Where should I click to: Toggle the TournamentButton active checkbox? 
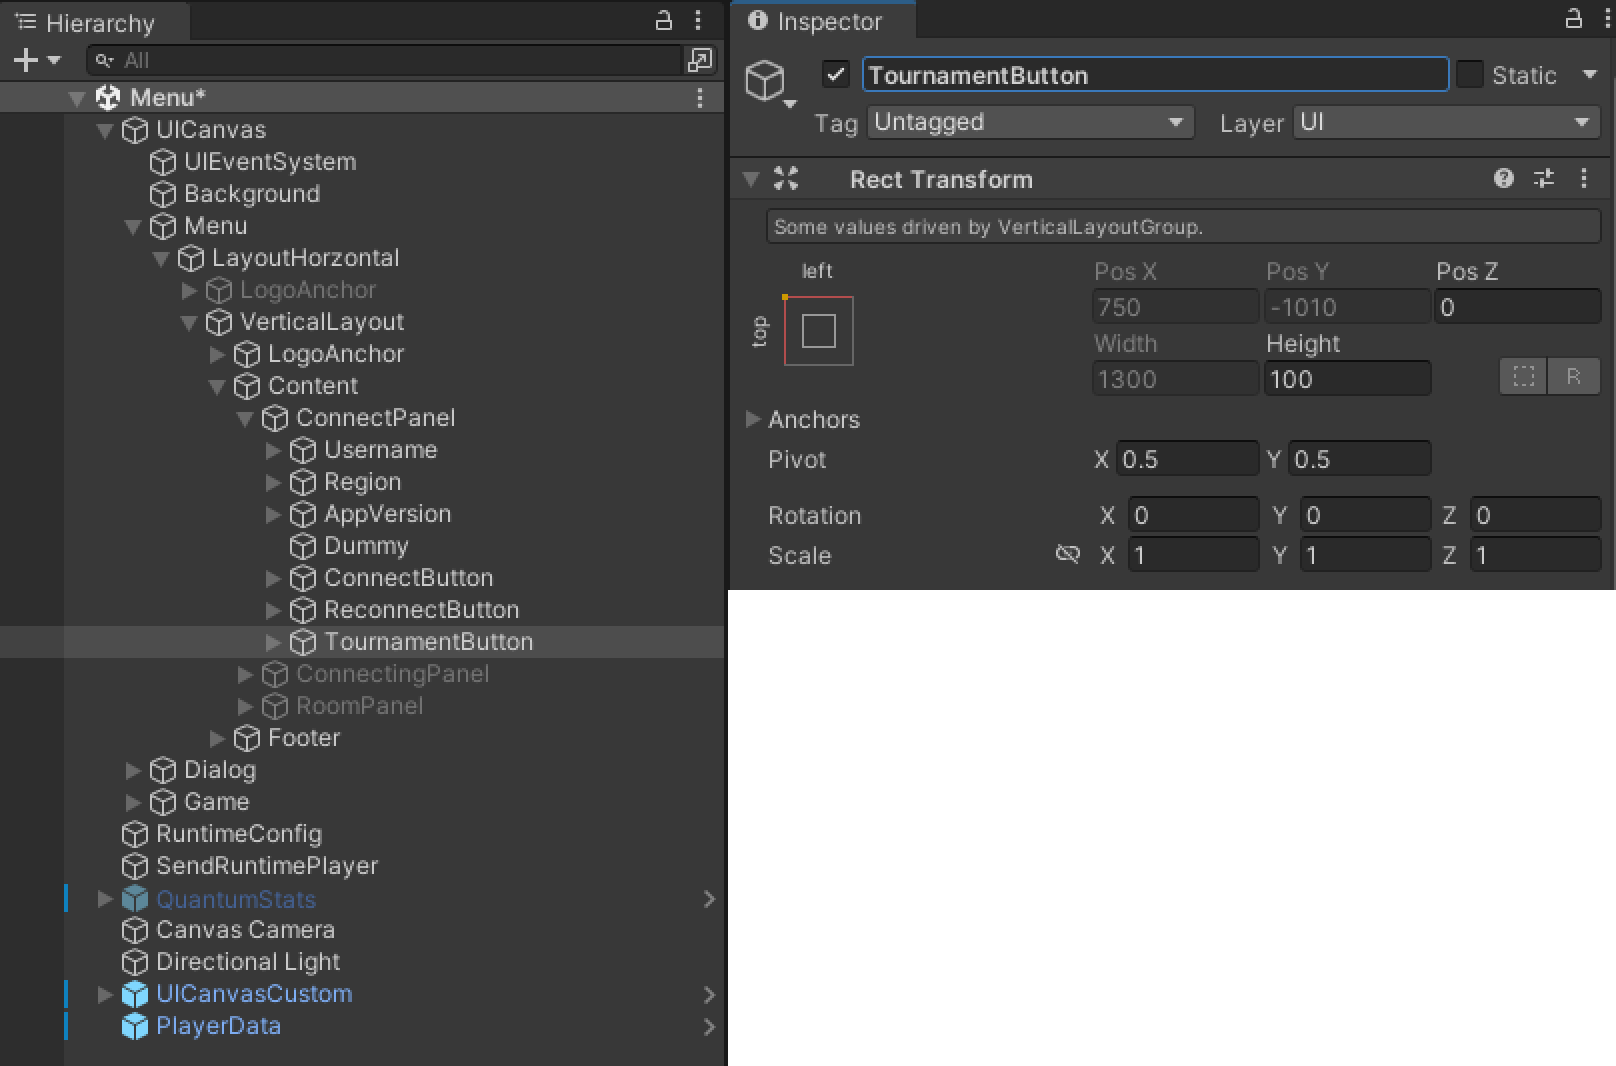(x=835, y=75)
